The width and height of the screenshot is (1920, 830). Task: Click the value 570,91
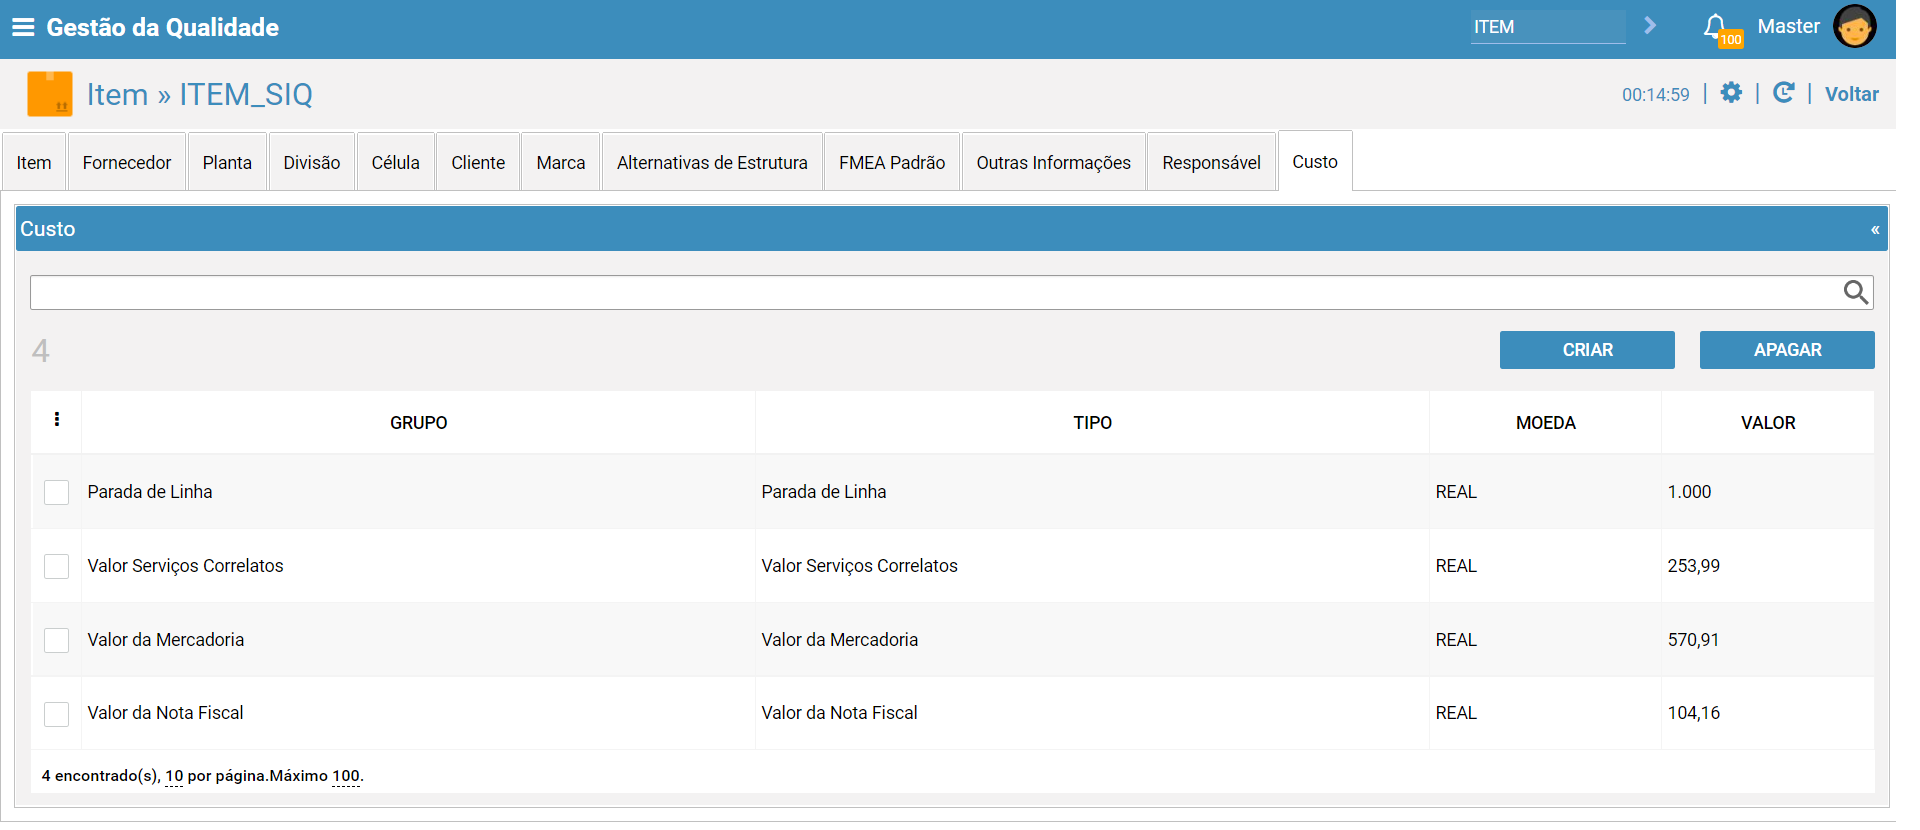click(x=1693, y=640)
